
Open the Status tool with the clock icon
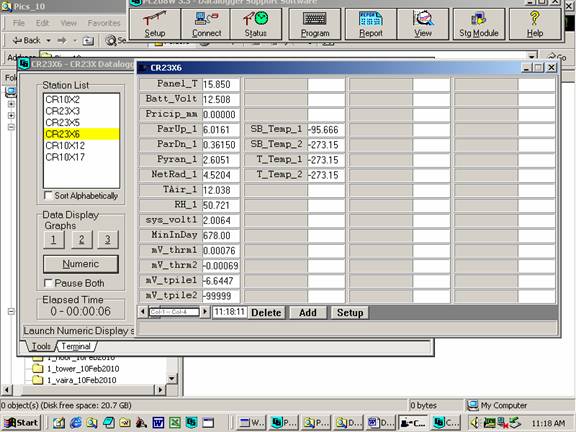click(x=256, y=24)
